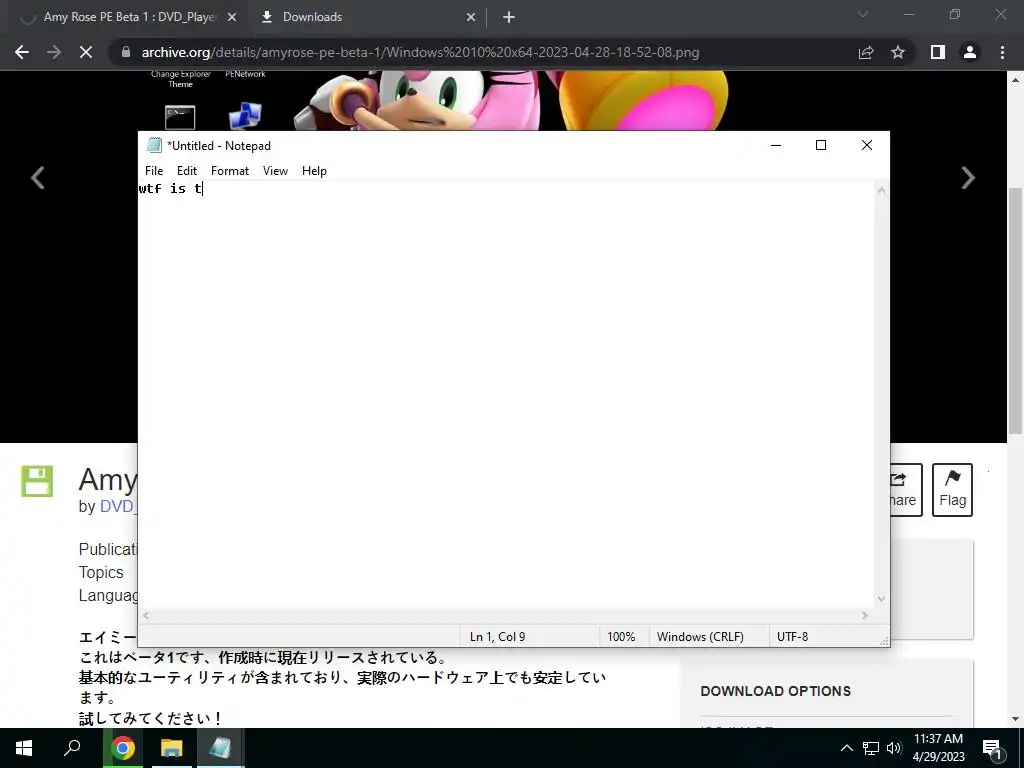Open network status tray icon
The image size is (1024, 768).
[871, 748]
